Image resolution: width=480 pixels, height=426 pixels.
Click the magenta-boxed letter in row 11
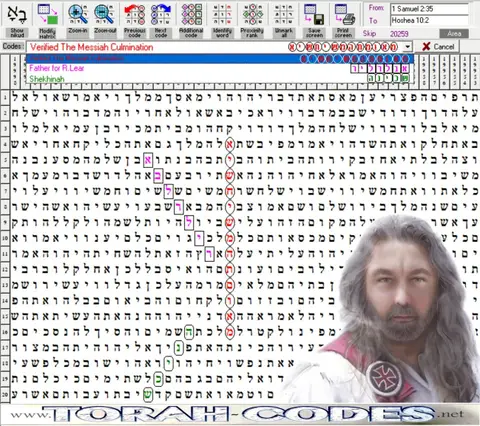pos(209,254)
